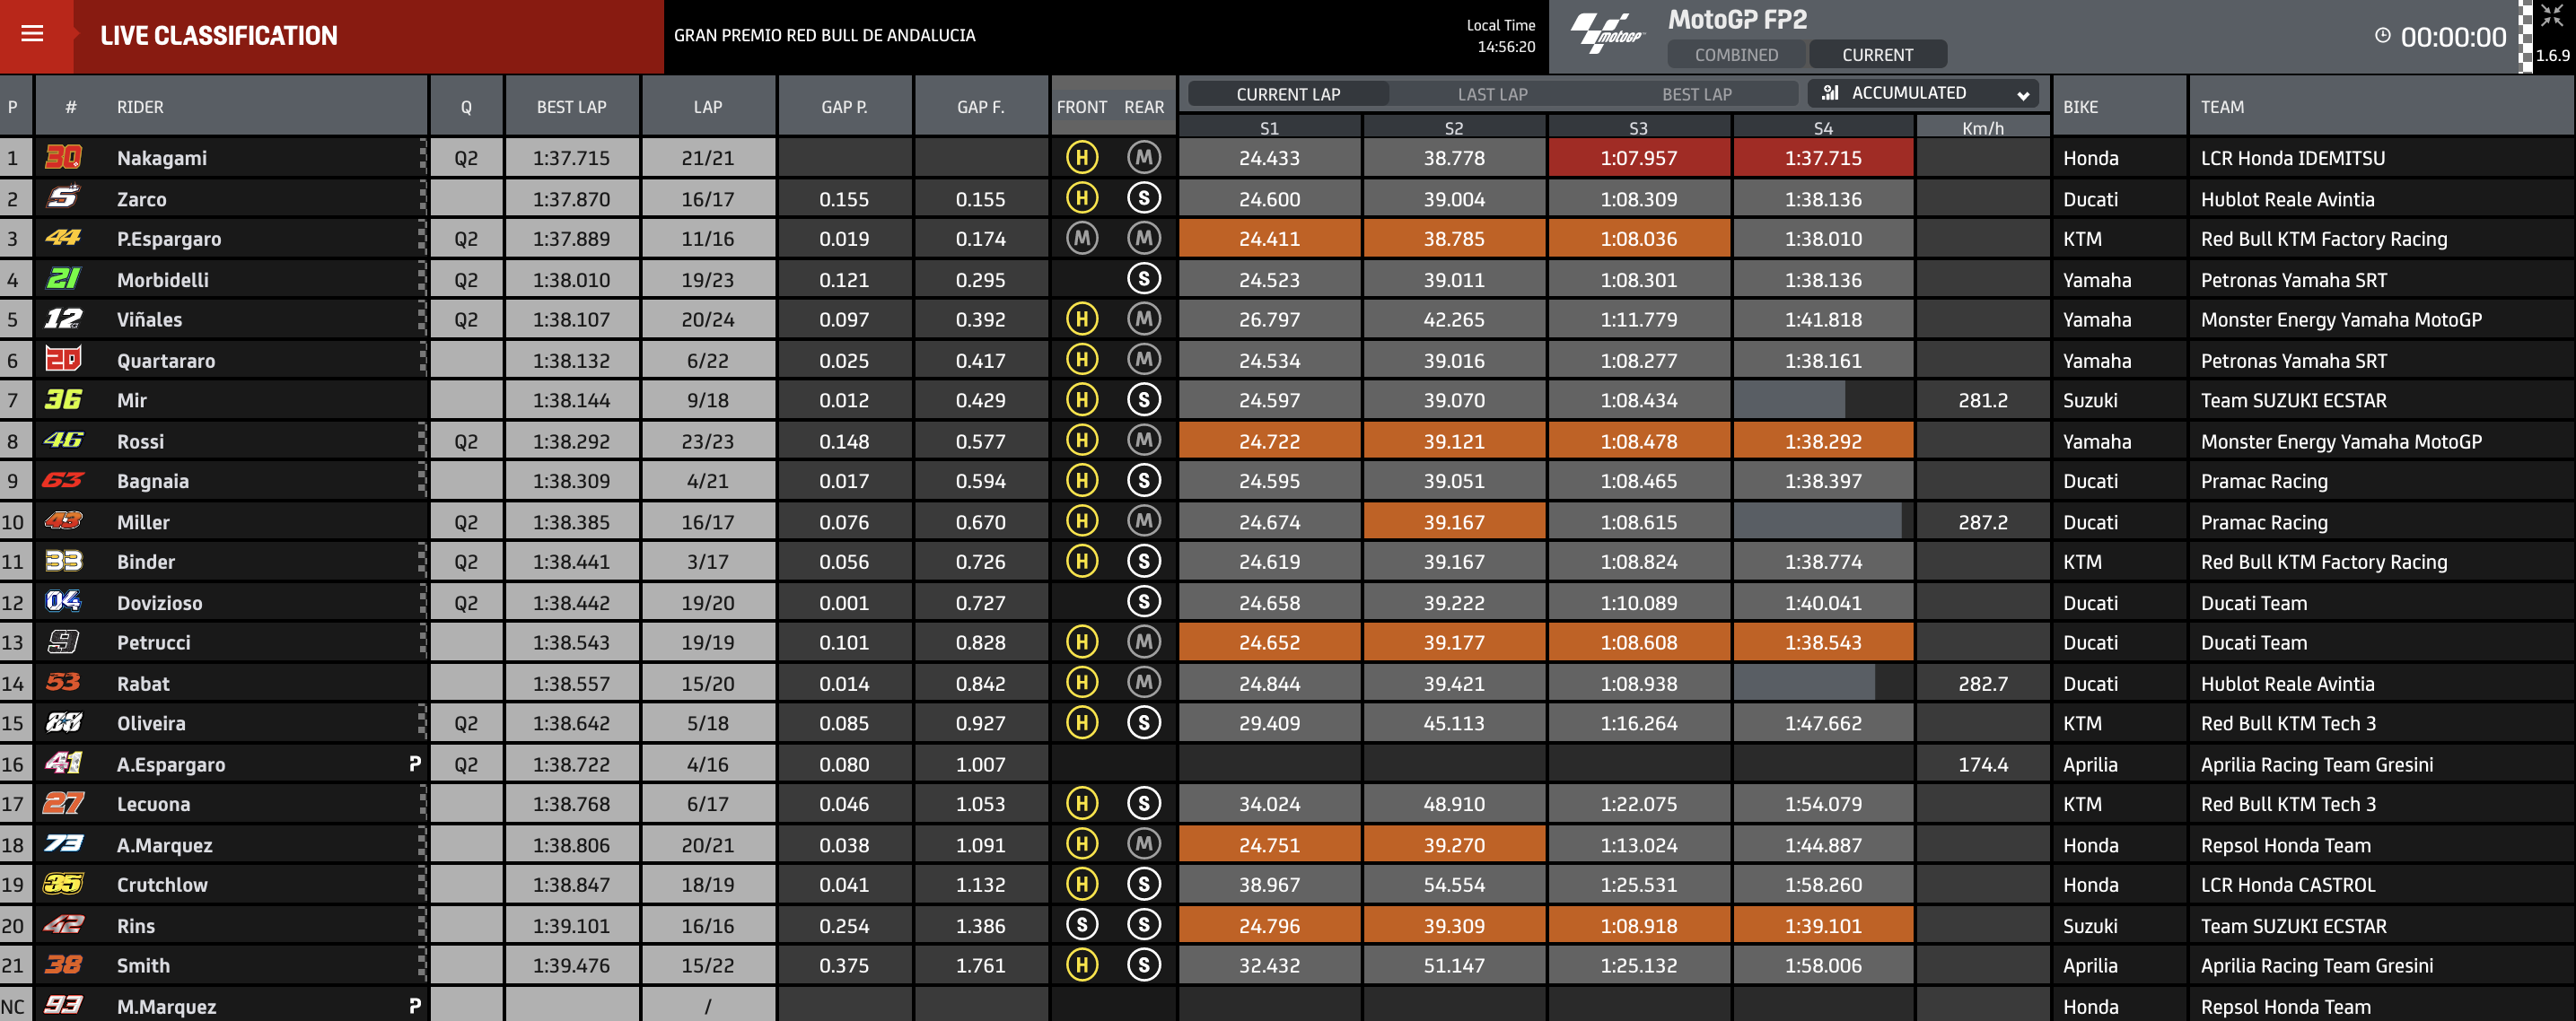Click Nakagami's red S4 time 1:37.715
Viewport: 2576px width, 1021px height.
coord(1823,158)
